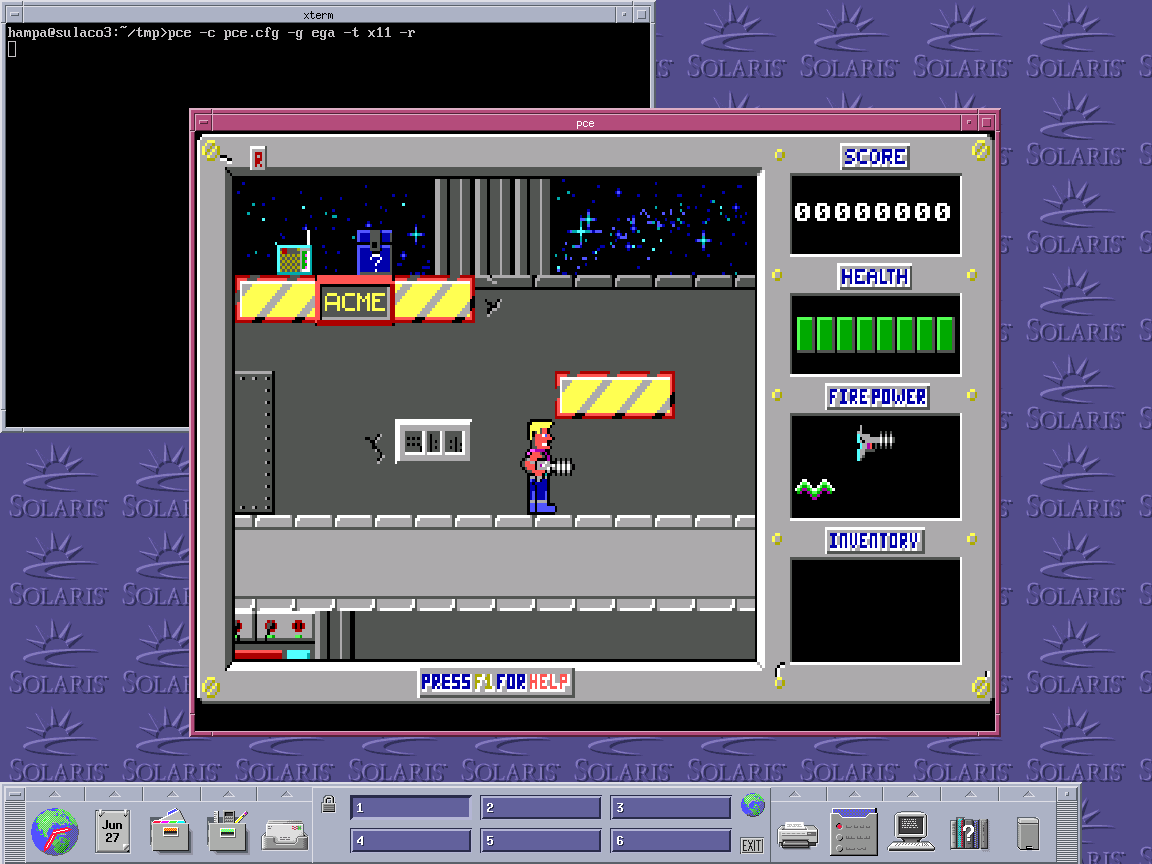Image resolution: width=1152 pixels, height=864 pixels.
Task: Open the pencil cup applications icon
Action: pyautogui.click(x=228, y=831)
